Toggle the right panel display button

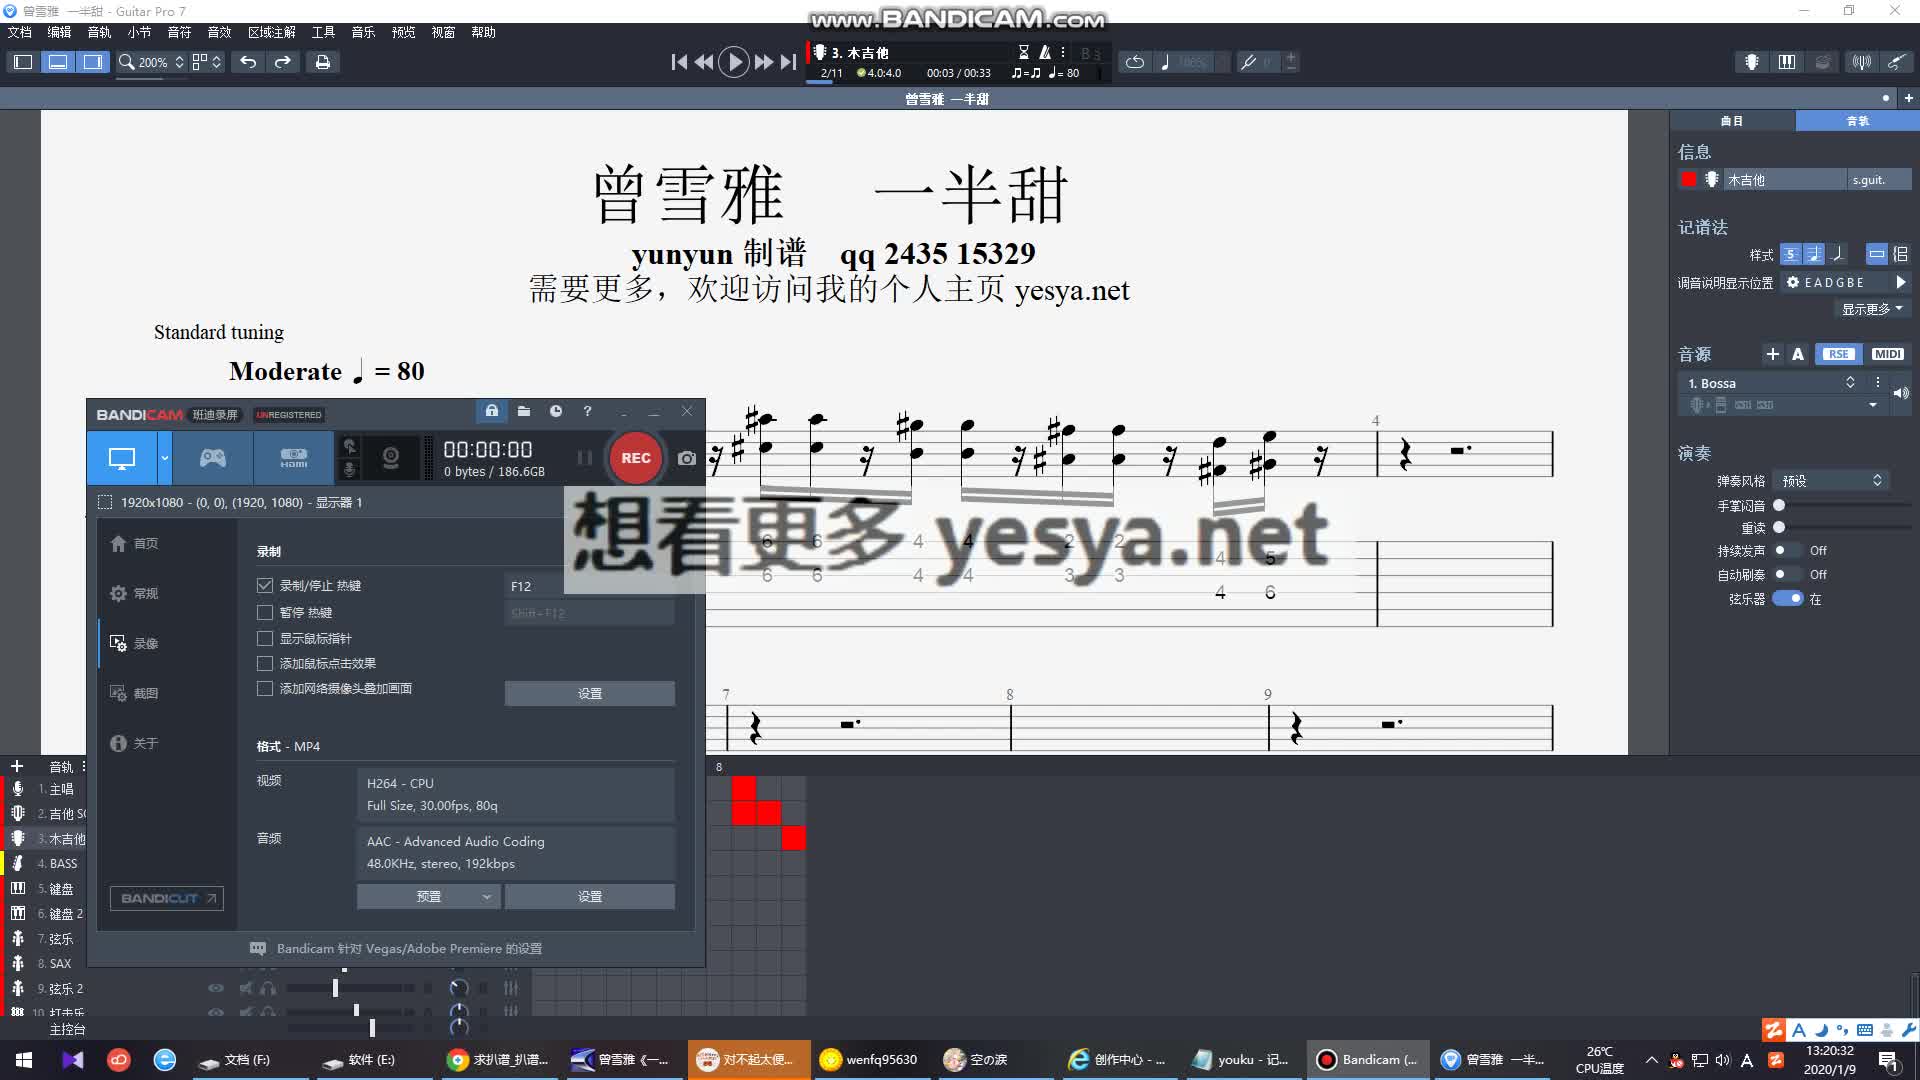(x=93, y=62)
